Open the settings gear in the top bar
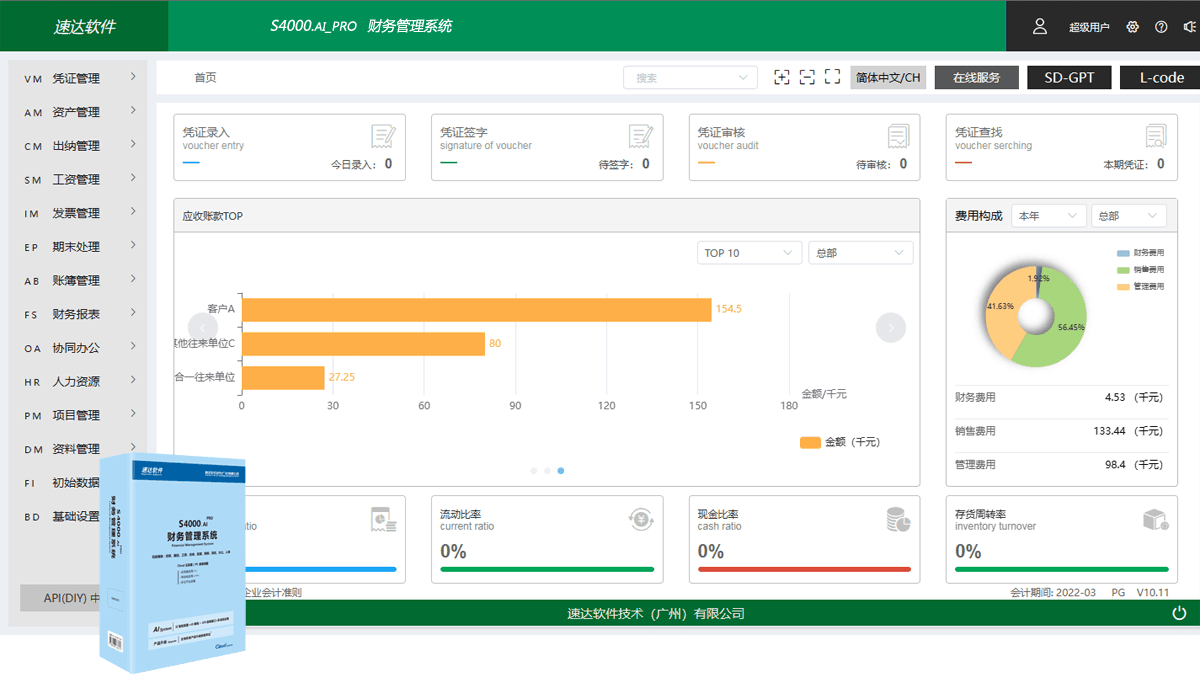 click(1132, 26)
